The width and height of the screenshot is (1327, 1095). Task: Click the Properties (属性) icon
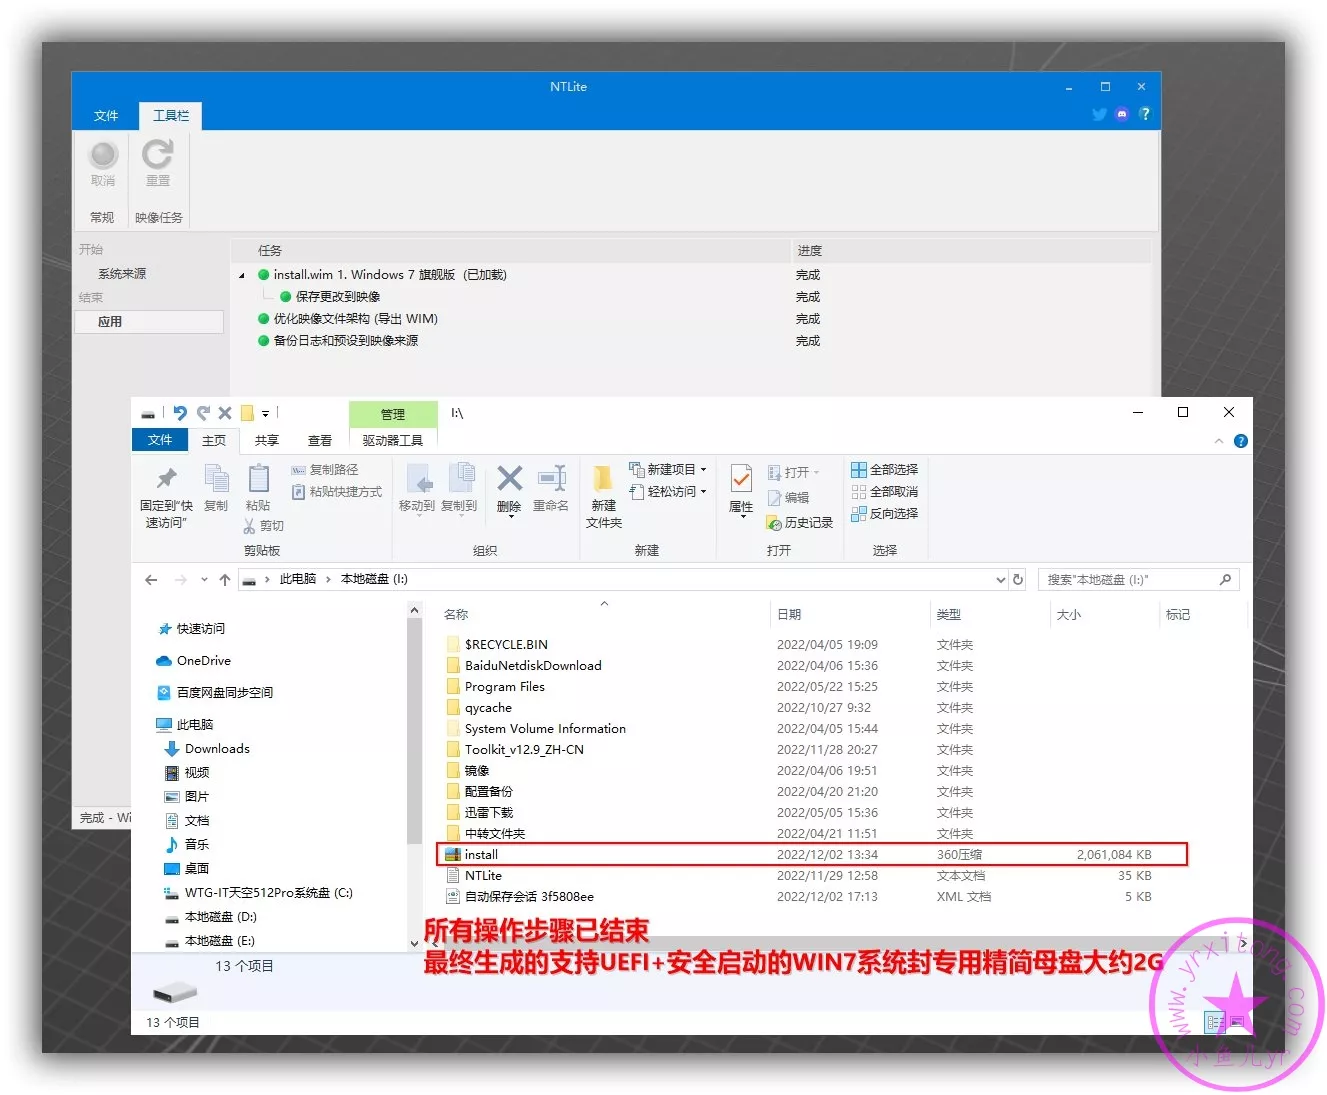741,478
